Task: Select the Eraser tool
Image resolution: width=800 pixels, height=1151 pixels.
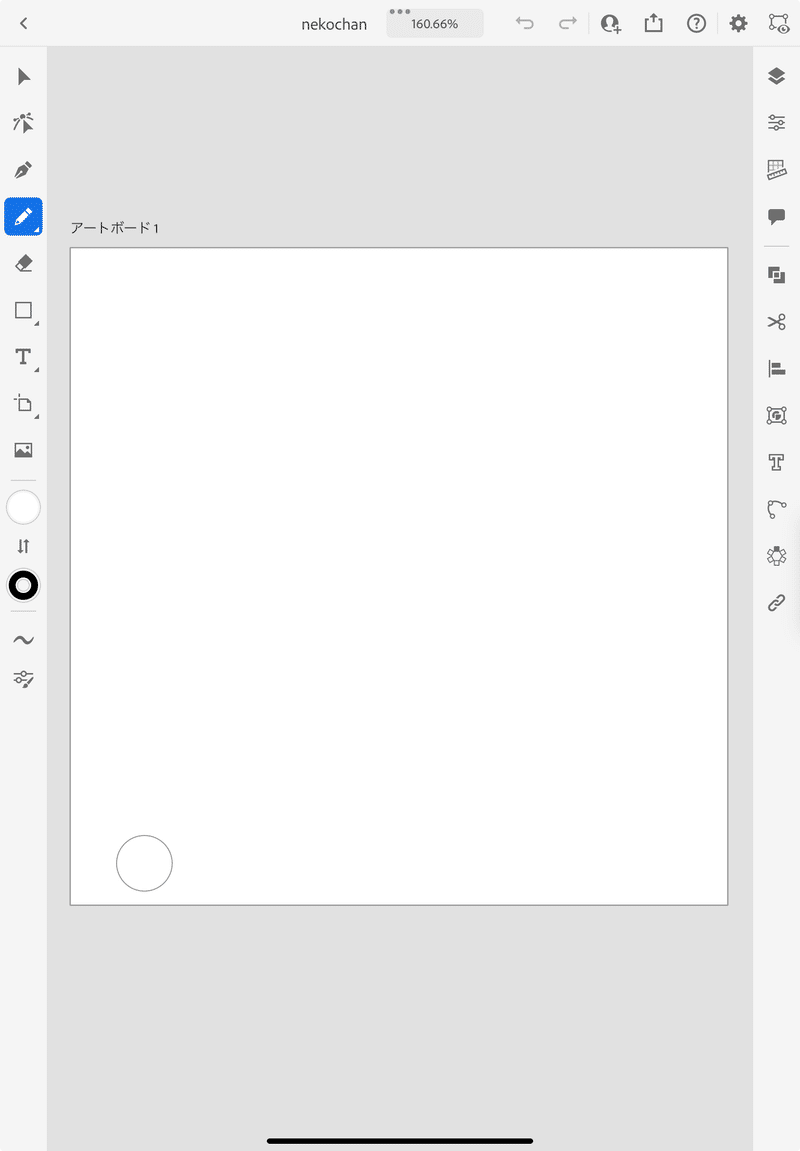Action: point(23,264)
